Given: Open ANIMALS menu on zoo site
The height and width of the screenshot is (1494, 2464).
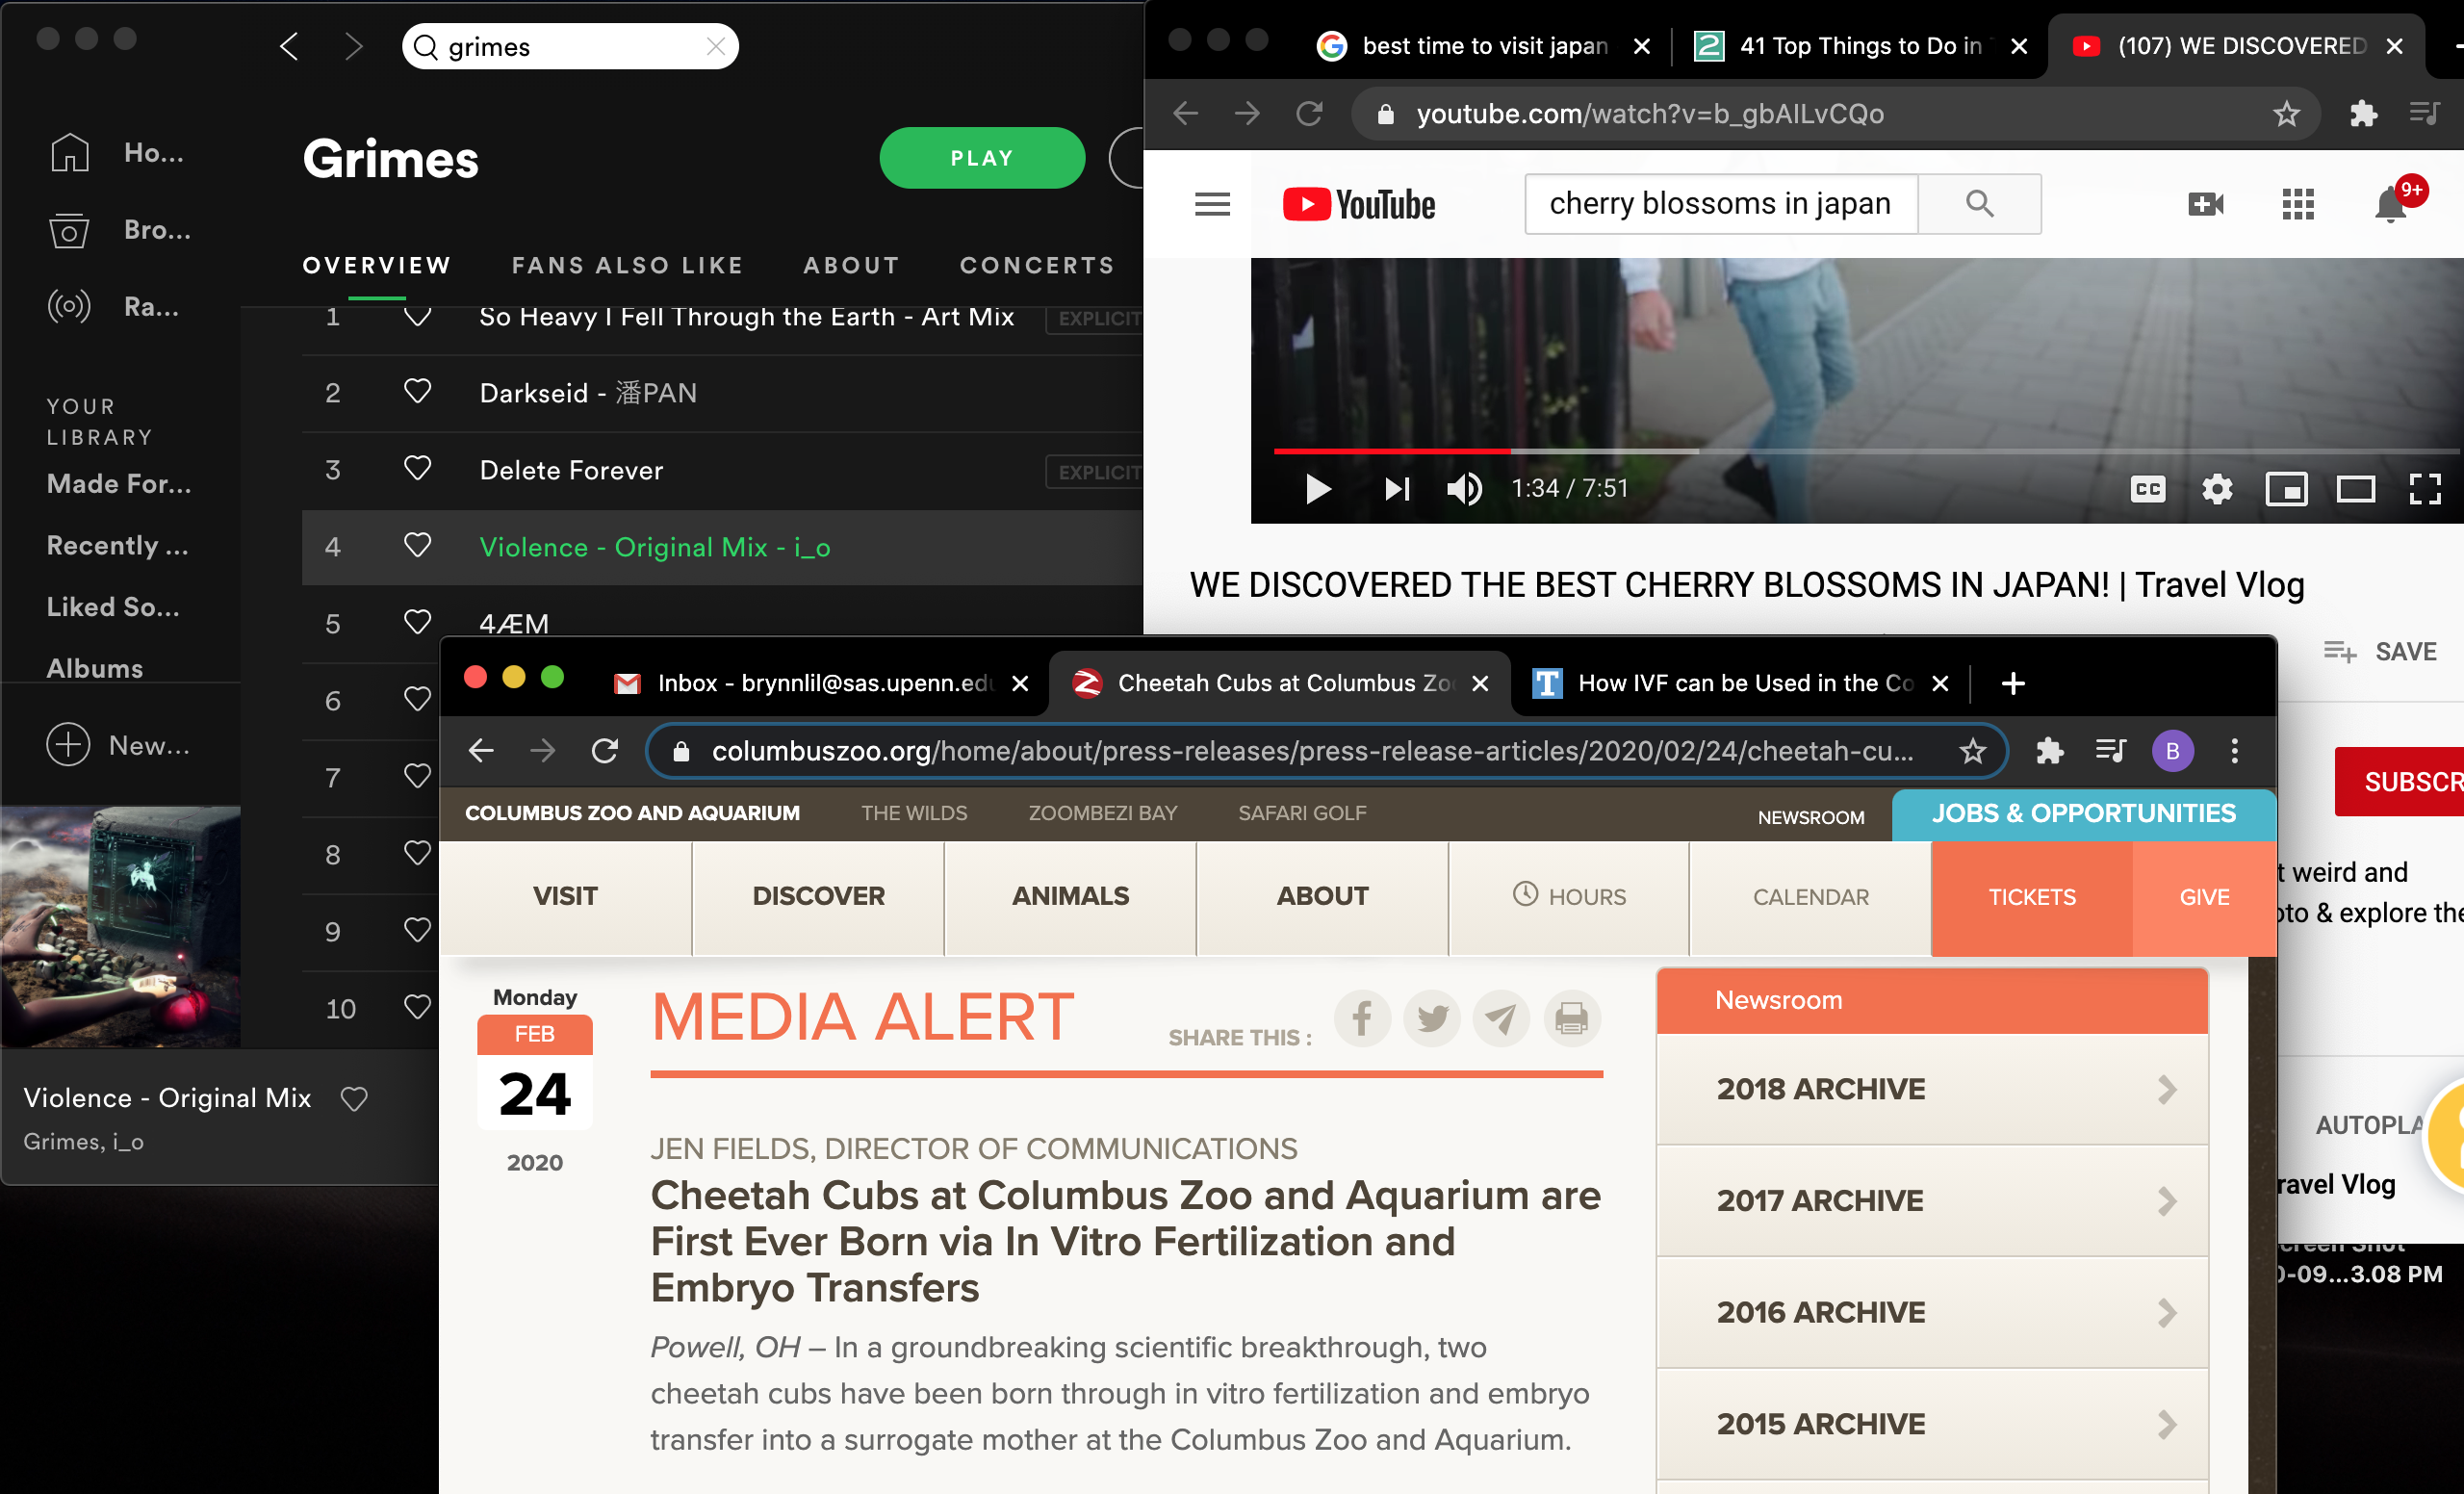Looking at the screenshot, I should 1070,897.
